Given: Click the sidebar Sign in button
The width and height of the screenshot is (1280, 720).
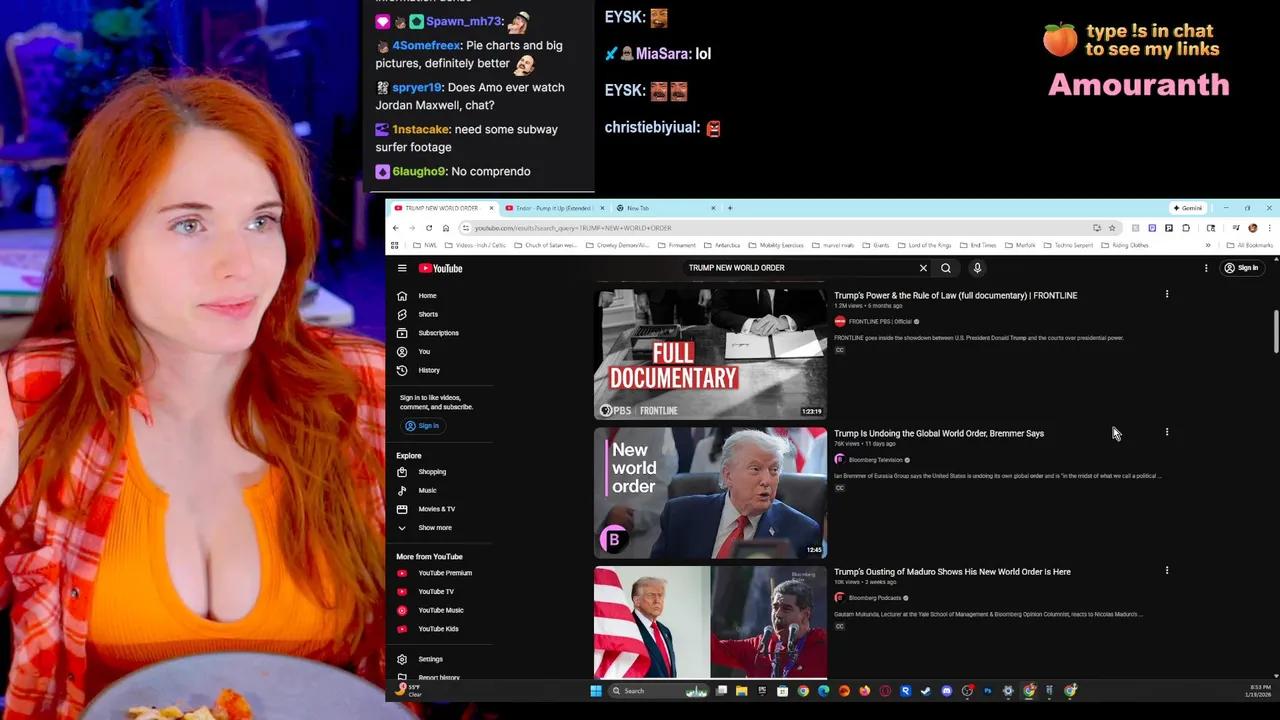Looking at the screenshot, I should pyautogui.click(x=422, y=426).
